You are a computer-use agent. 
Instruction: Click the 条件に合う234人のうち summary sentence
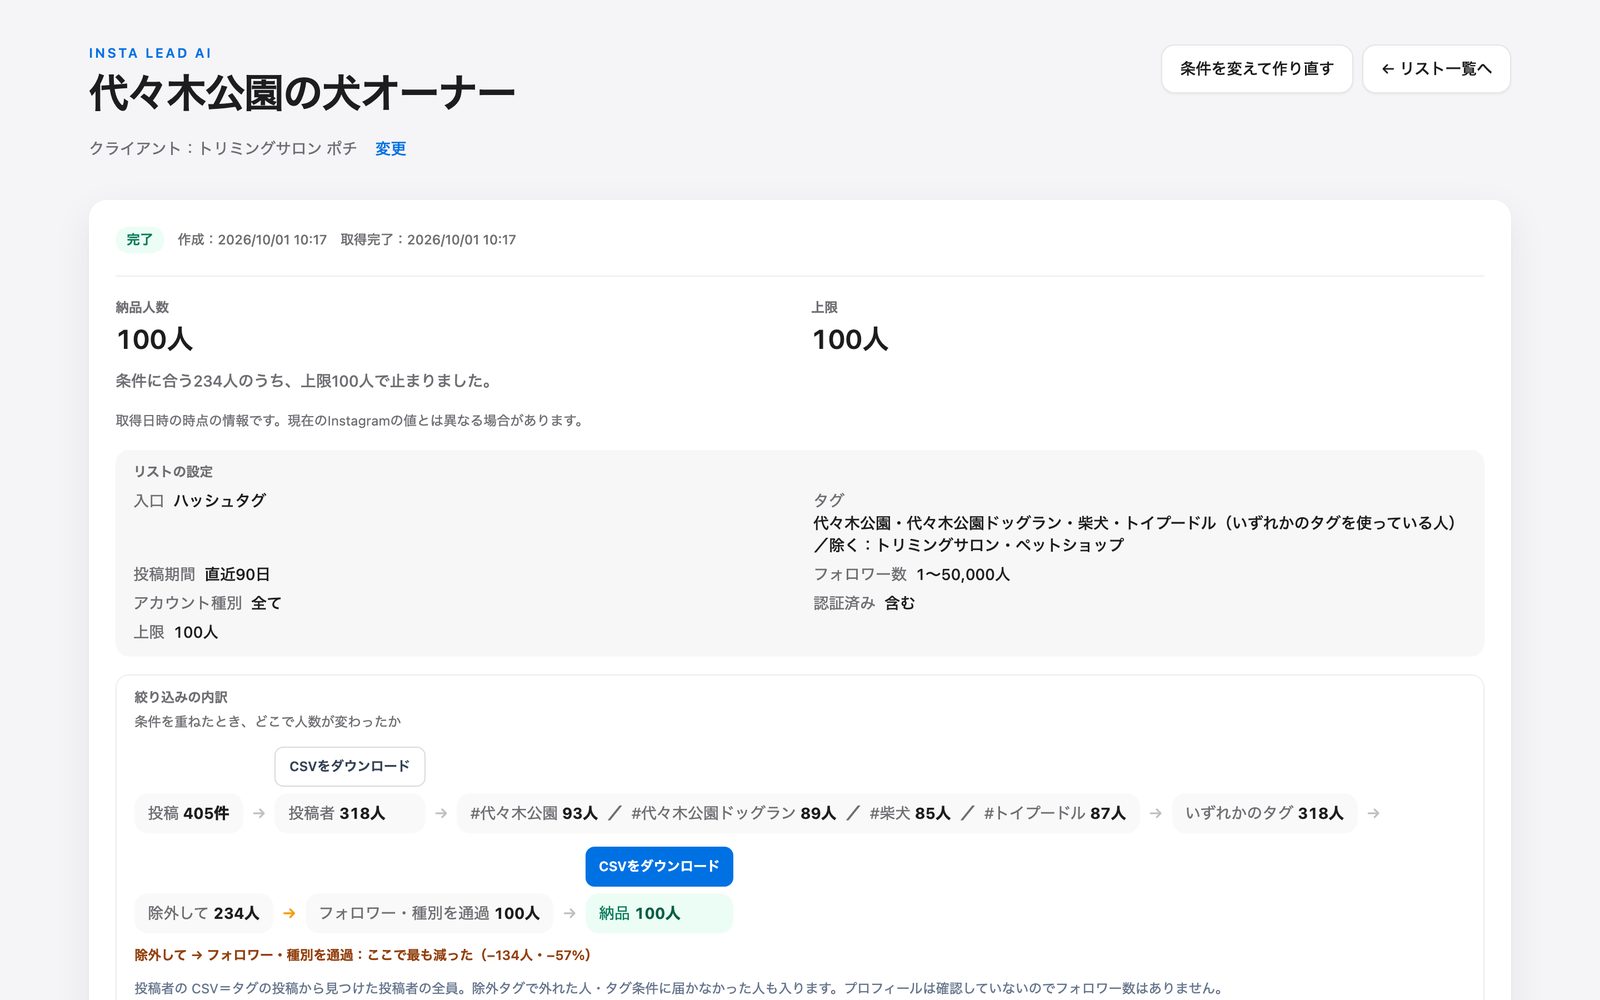(x=304, y=381)
